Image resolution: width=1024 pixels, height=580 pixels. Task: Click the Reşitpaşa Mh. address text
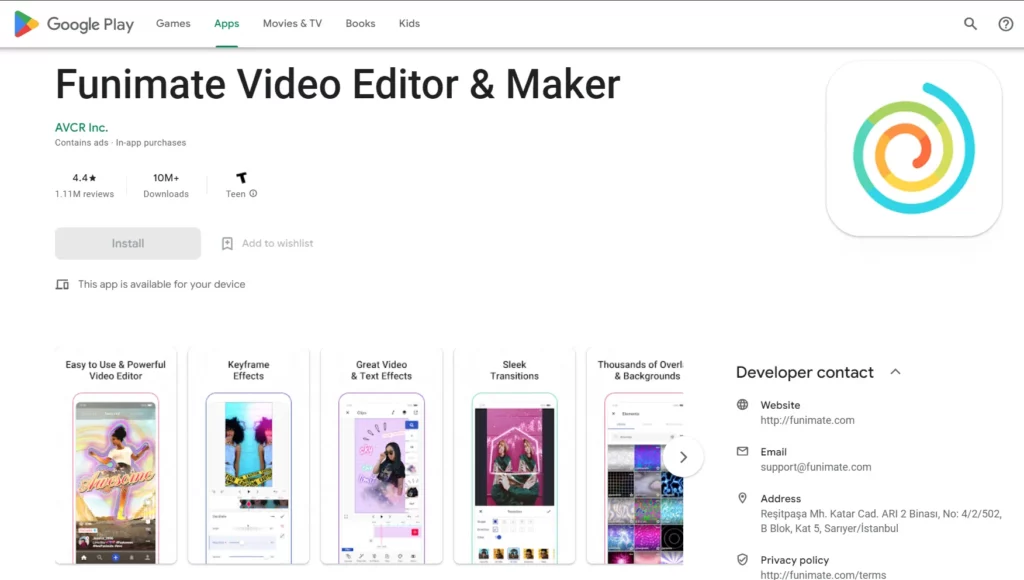coord(881,521)
